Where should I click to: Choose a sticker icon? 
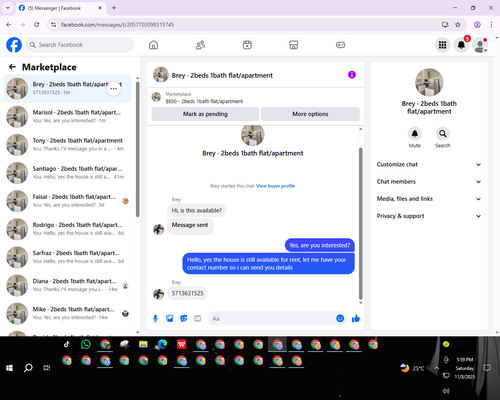[x=184, y=319]
